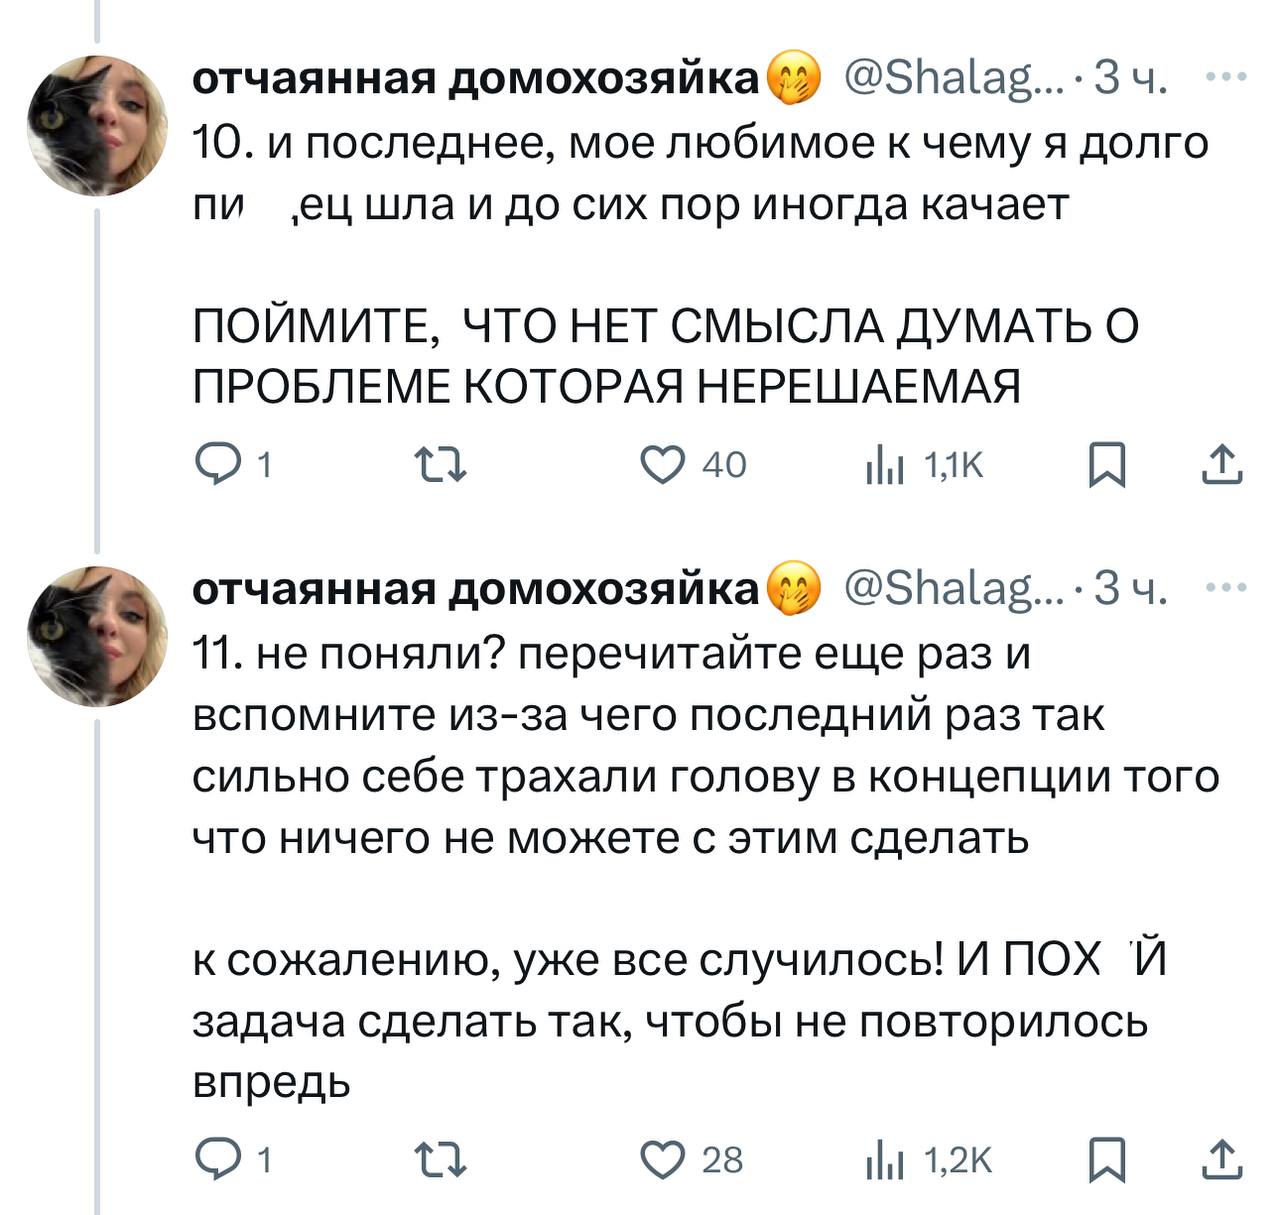Open the 3 ч. timestamp on tweet 11
The width and height of the screenshot is (1280, 1215).
click(1131, 589)
